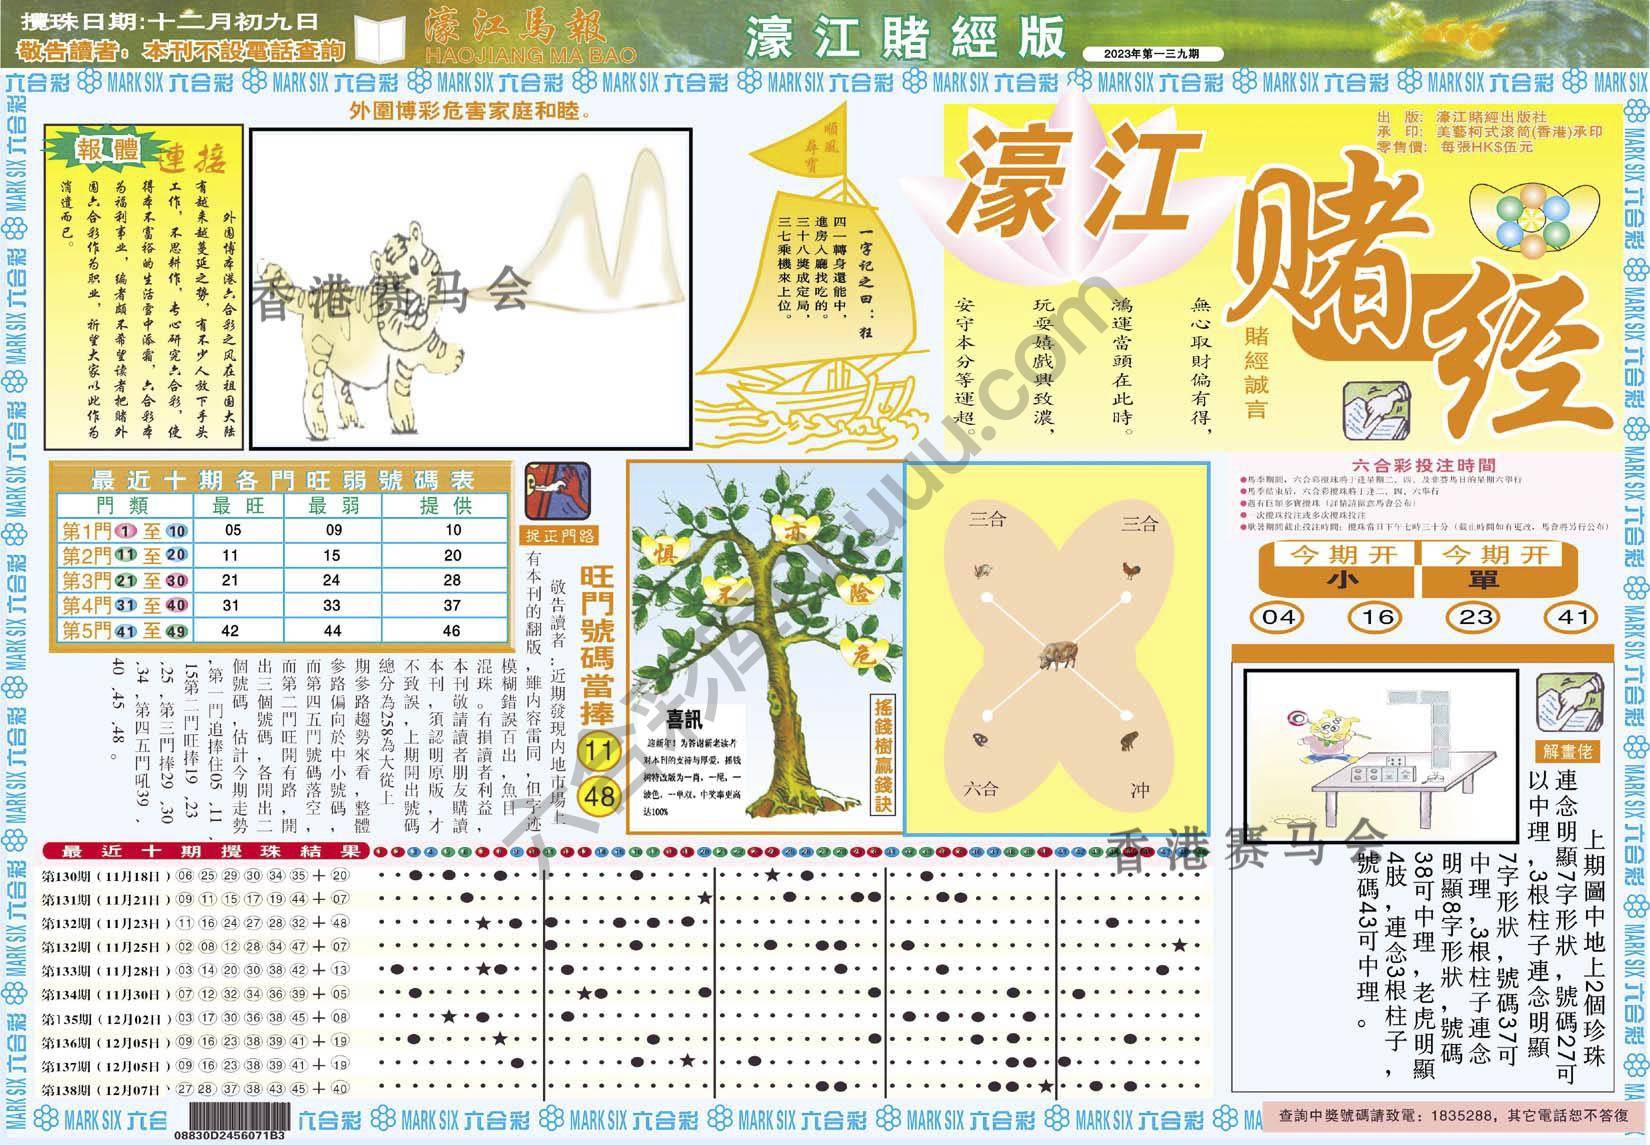Click the 第3門 row label
The image size is (1650, 1145).
coord(125,580)
